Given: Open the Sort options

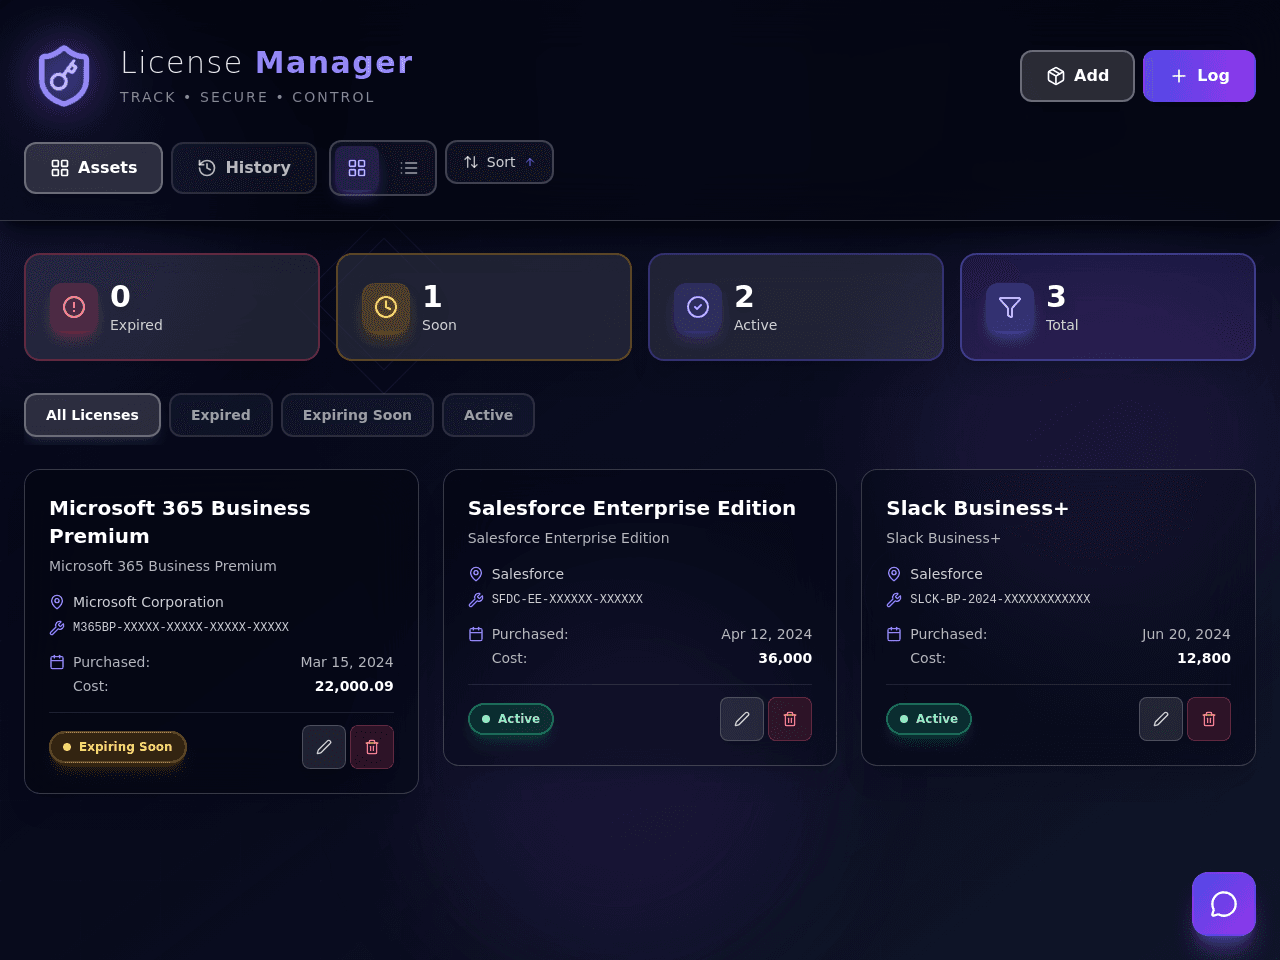Looking at the screenshot, I should coord(499,162).
